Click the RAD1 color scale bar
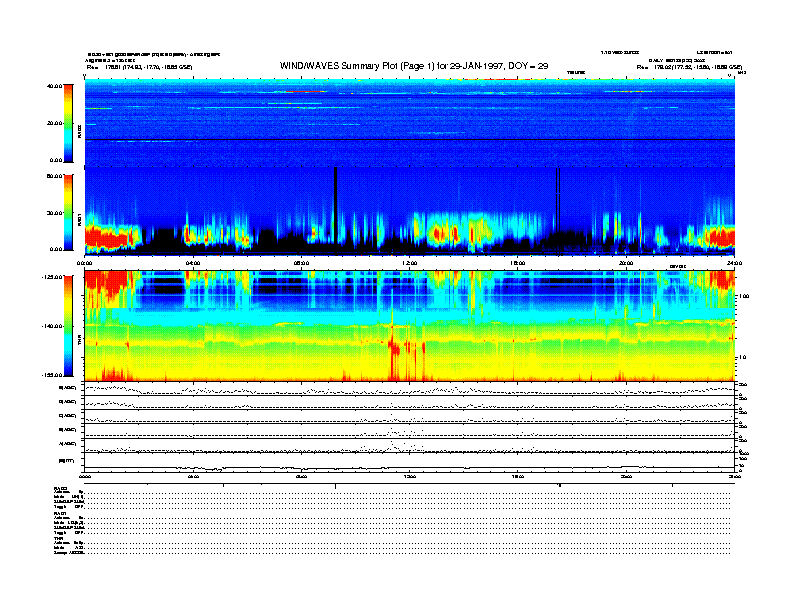This screenshot has width=792, height=612. tap(68, 212)
